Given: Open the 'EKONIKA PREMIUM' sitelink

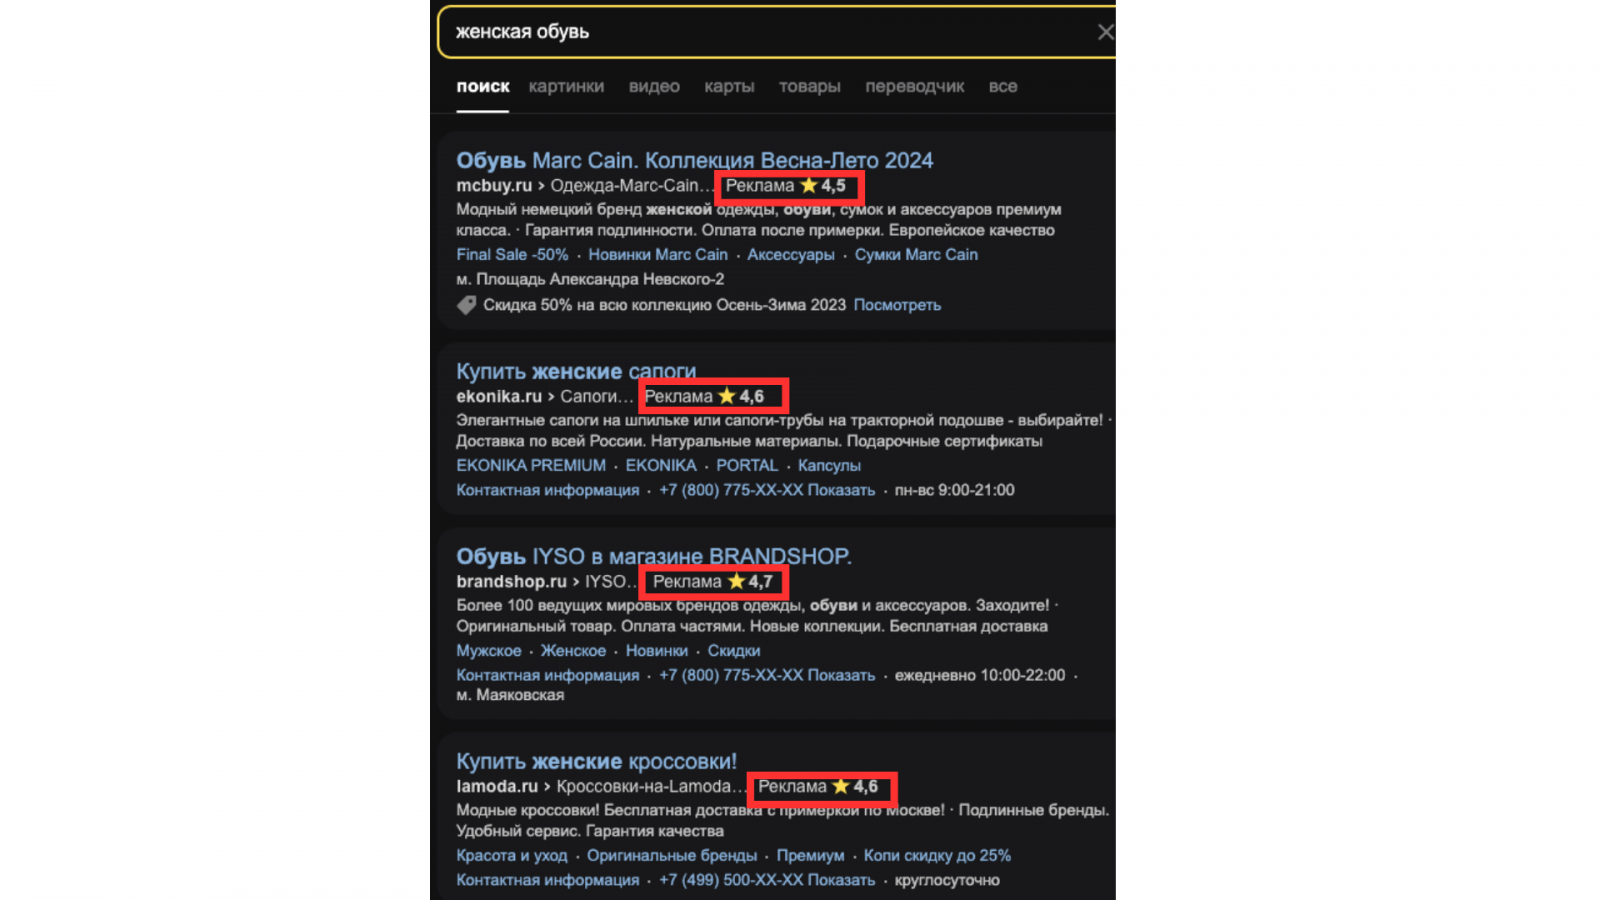Looking at the screenshot, I should click(x=531, y=466).
